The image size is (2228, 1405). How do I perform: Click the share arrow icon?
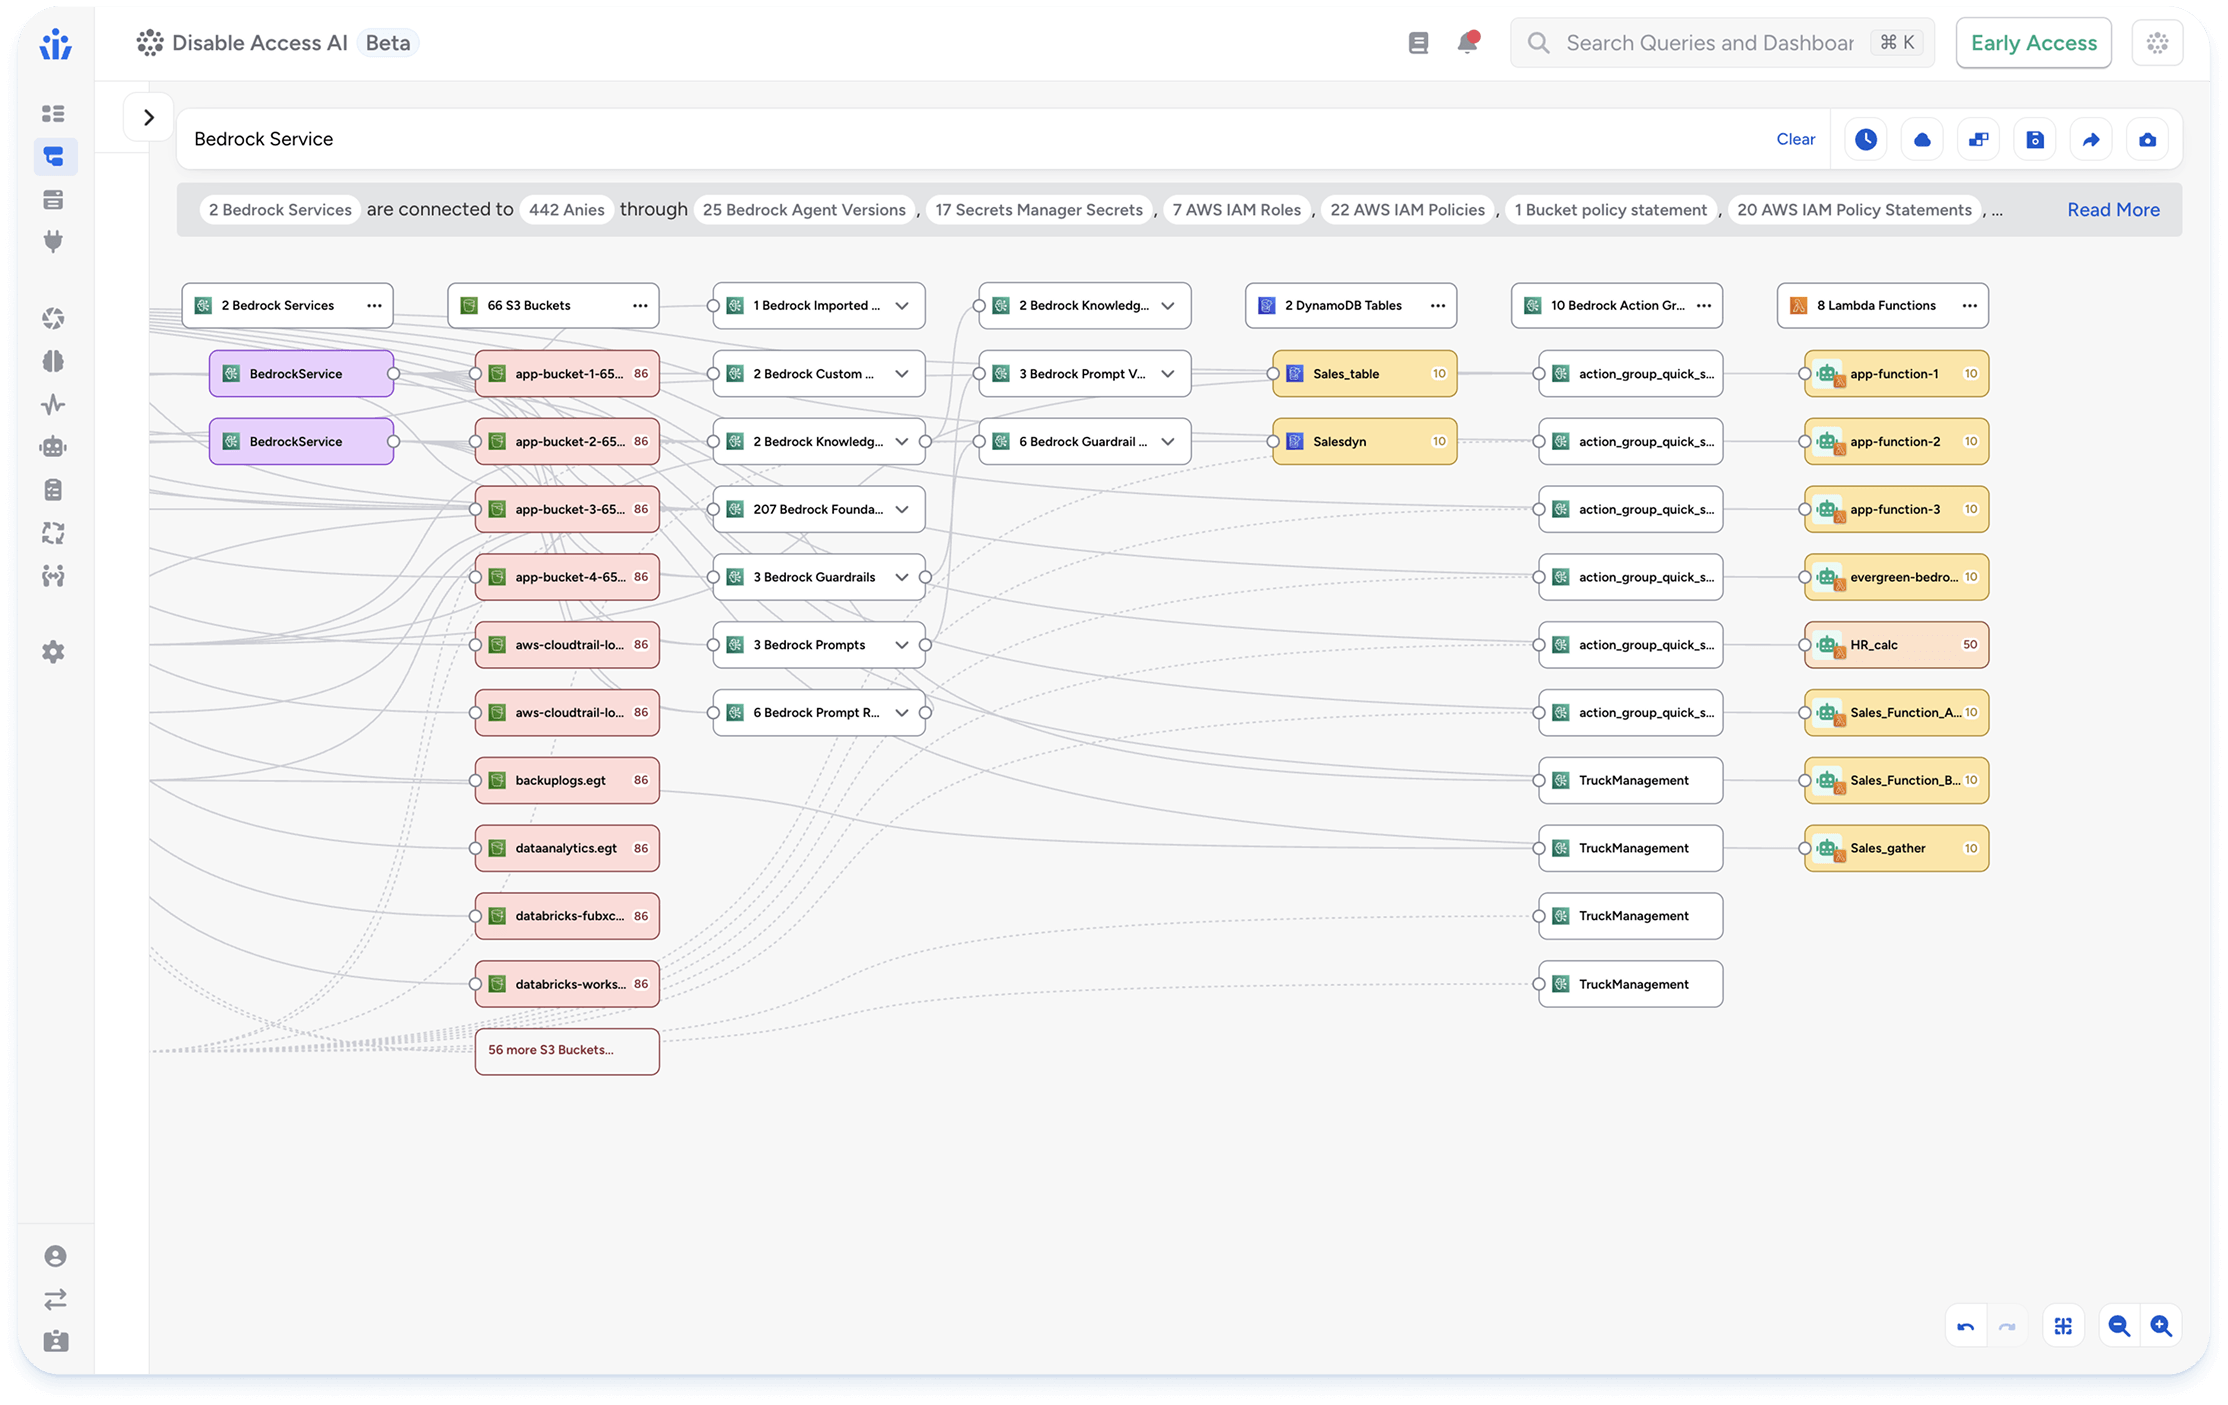click(x=2091, y=139)
